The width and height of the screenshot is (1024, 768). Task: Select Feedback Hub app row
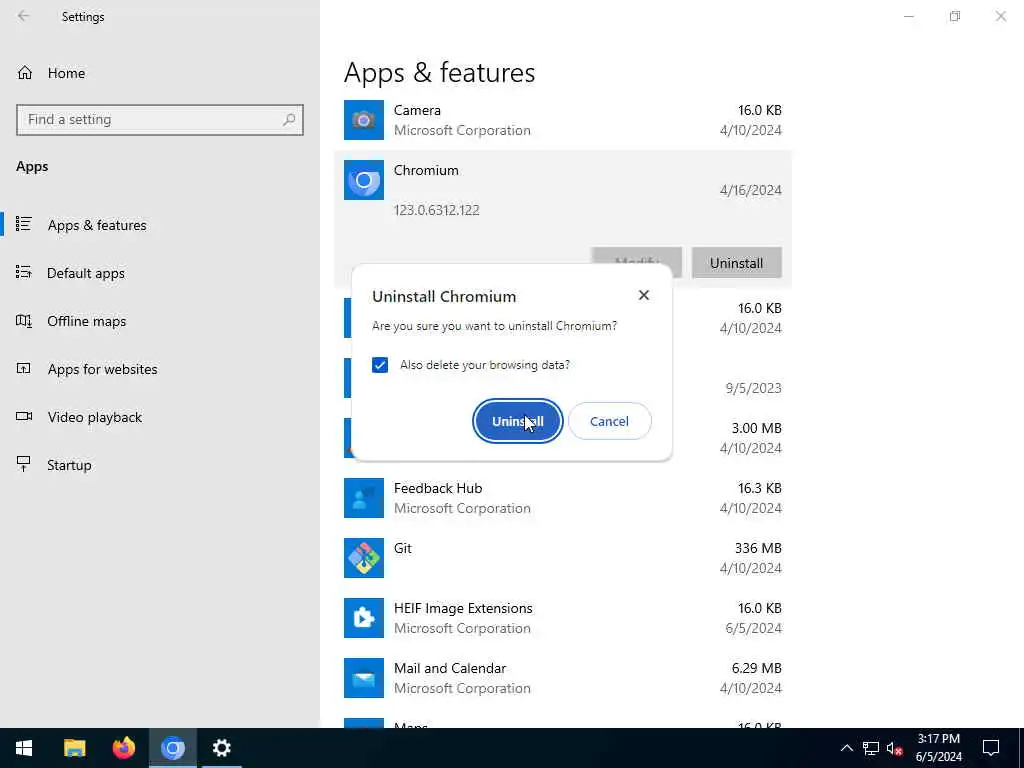[x=563, y=498]
